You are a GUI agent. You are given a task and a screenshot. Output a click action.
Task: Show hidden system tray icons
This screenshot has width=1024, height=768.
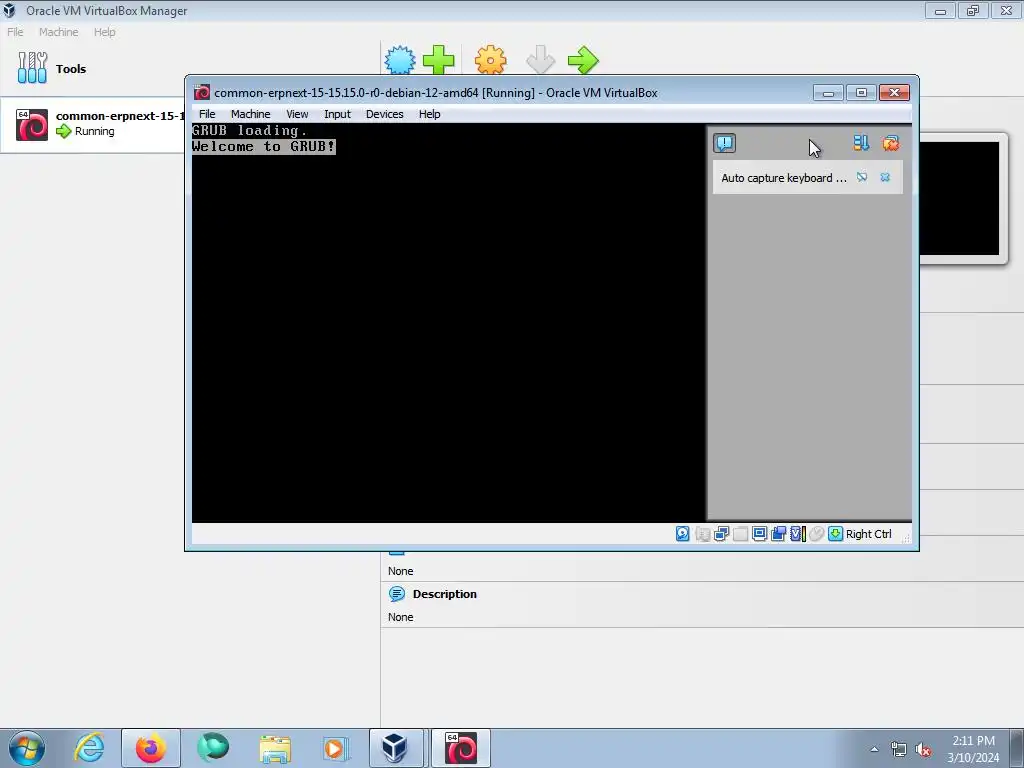coord(874,749)
